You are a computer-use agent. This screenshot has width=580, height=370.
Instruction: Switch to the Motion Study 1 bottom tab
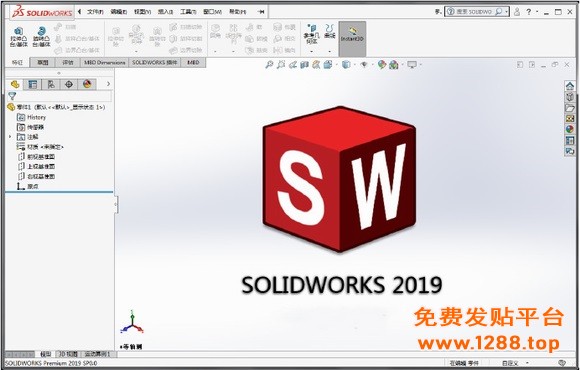tap(97, 354)
